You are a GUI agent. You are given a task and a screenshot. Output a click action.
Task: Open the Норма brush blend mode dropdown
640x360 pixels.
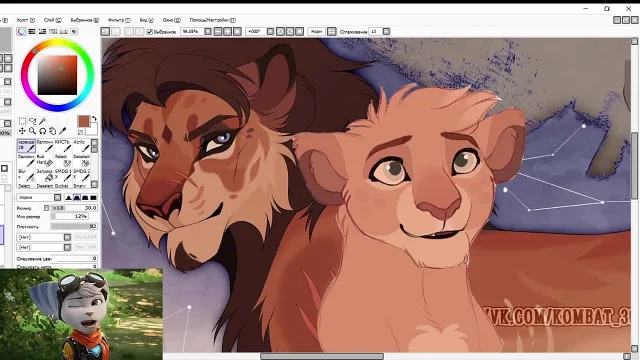pos(39,198)
